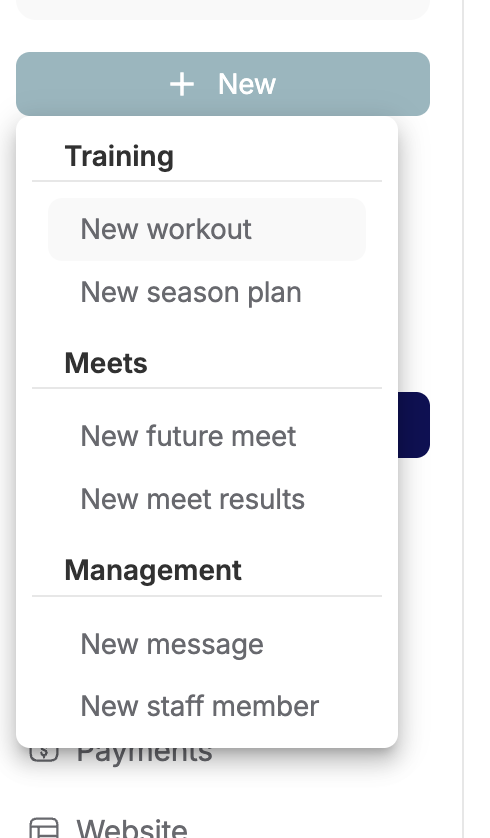Click the Meets section header
This screenshot has width=490, height=838.
click(106, 363)
